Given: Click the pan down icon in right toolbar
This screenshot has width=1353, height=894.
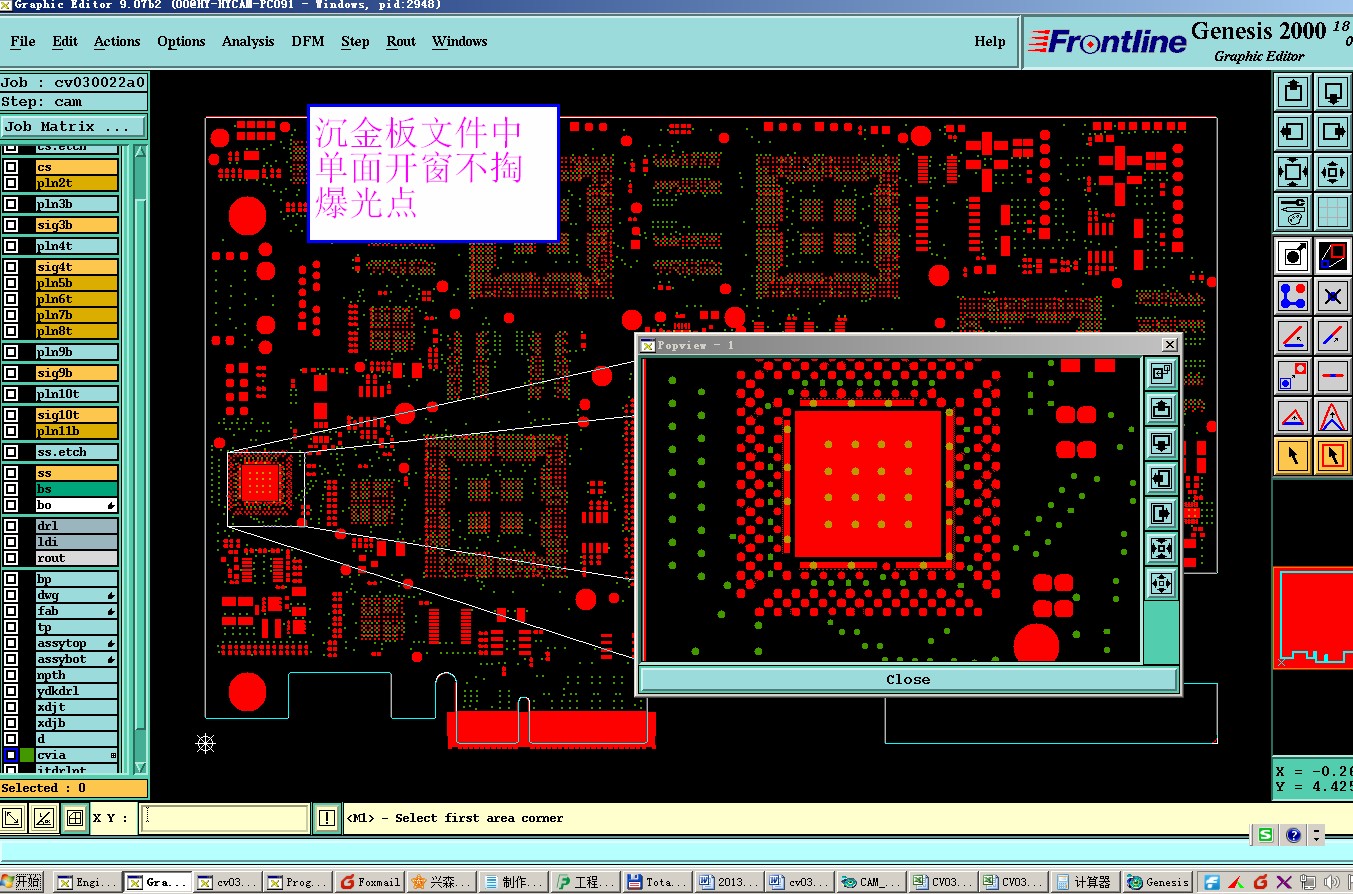Looking at the screenshot, I should tap(1332, 92).
